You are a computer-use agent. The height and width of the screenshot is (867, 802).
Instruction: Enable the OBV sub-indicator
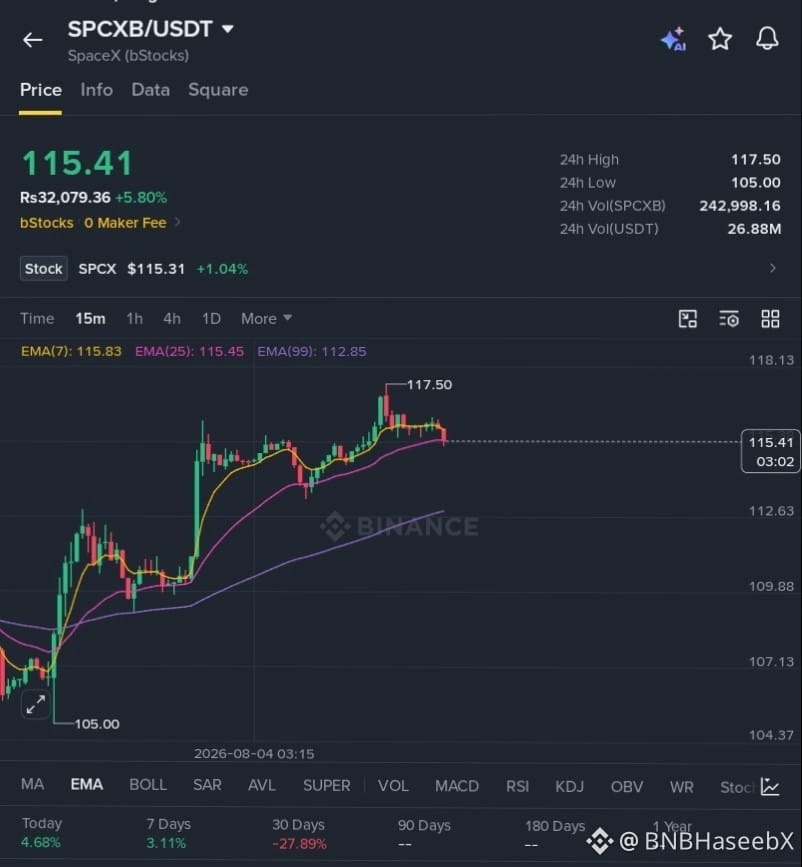click(x=627, y=787)
